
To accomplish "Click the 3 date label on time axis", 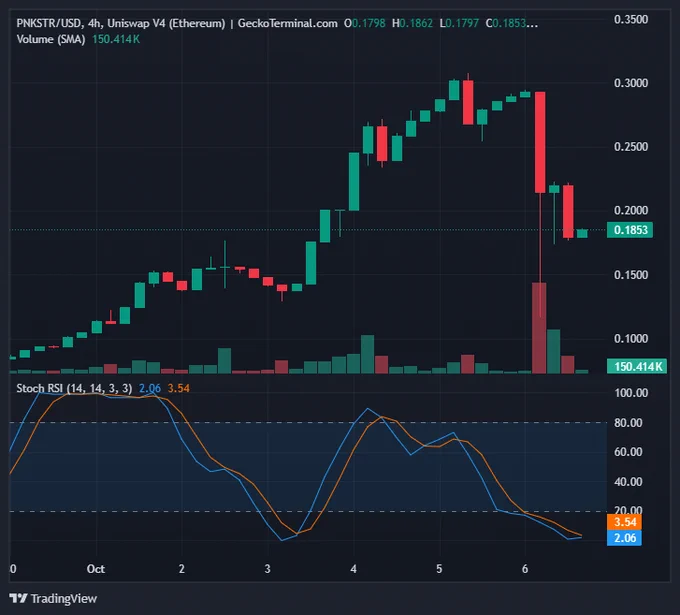I will point(268,569).
